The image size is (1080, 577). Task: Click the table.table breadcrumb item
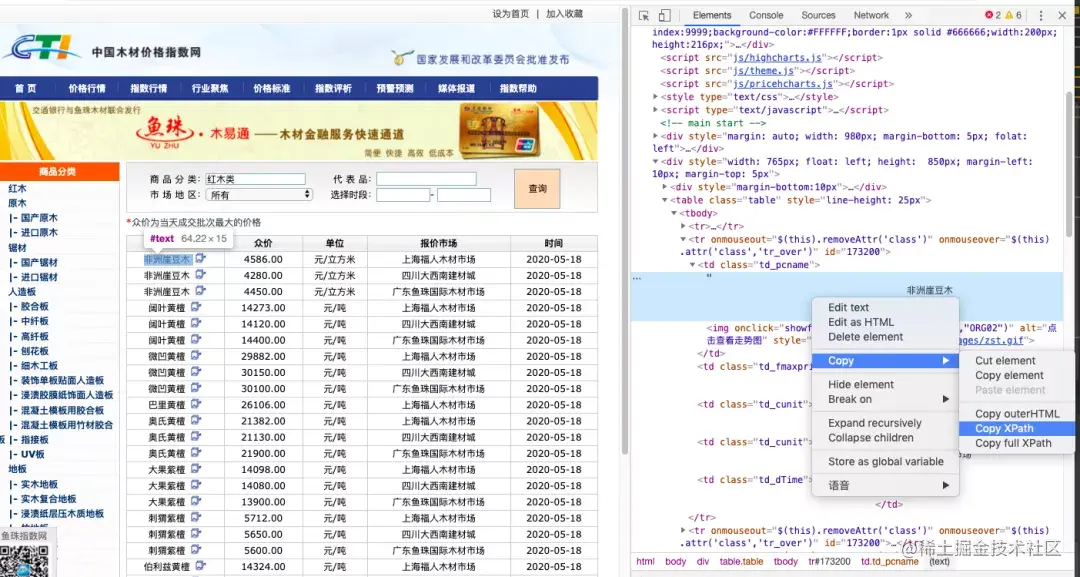pos(741,562)
